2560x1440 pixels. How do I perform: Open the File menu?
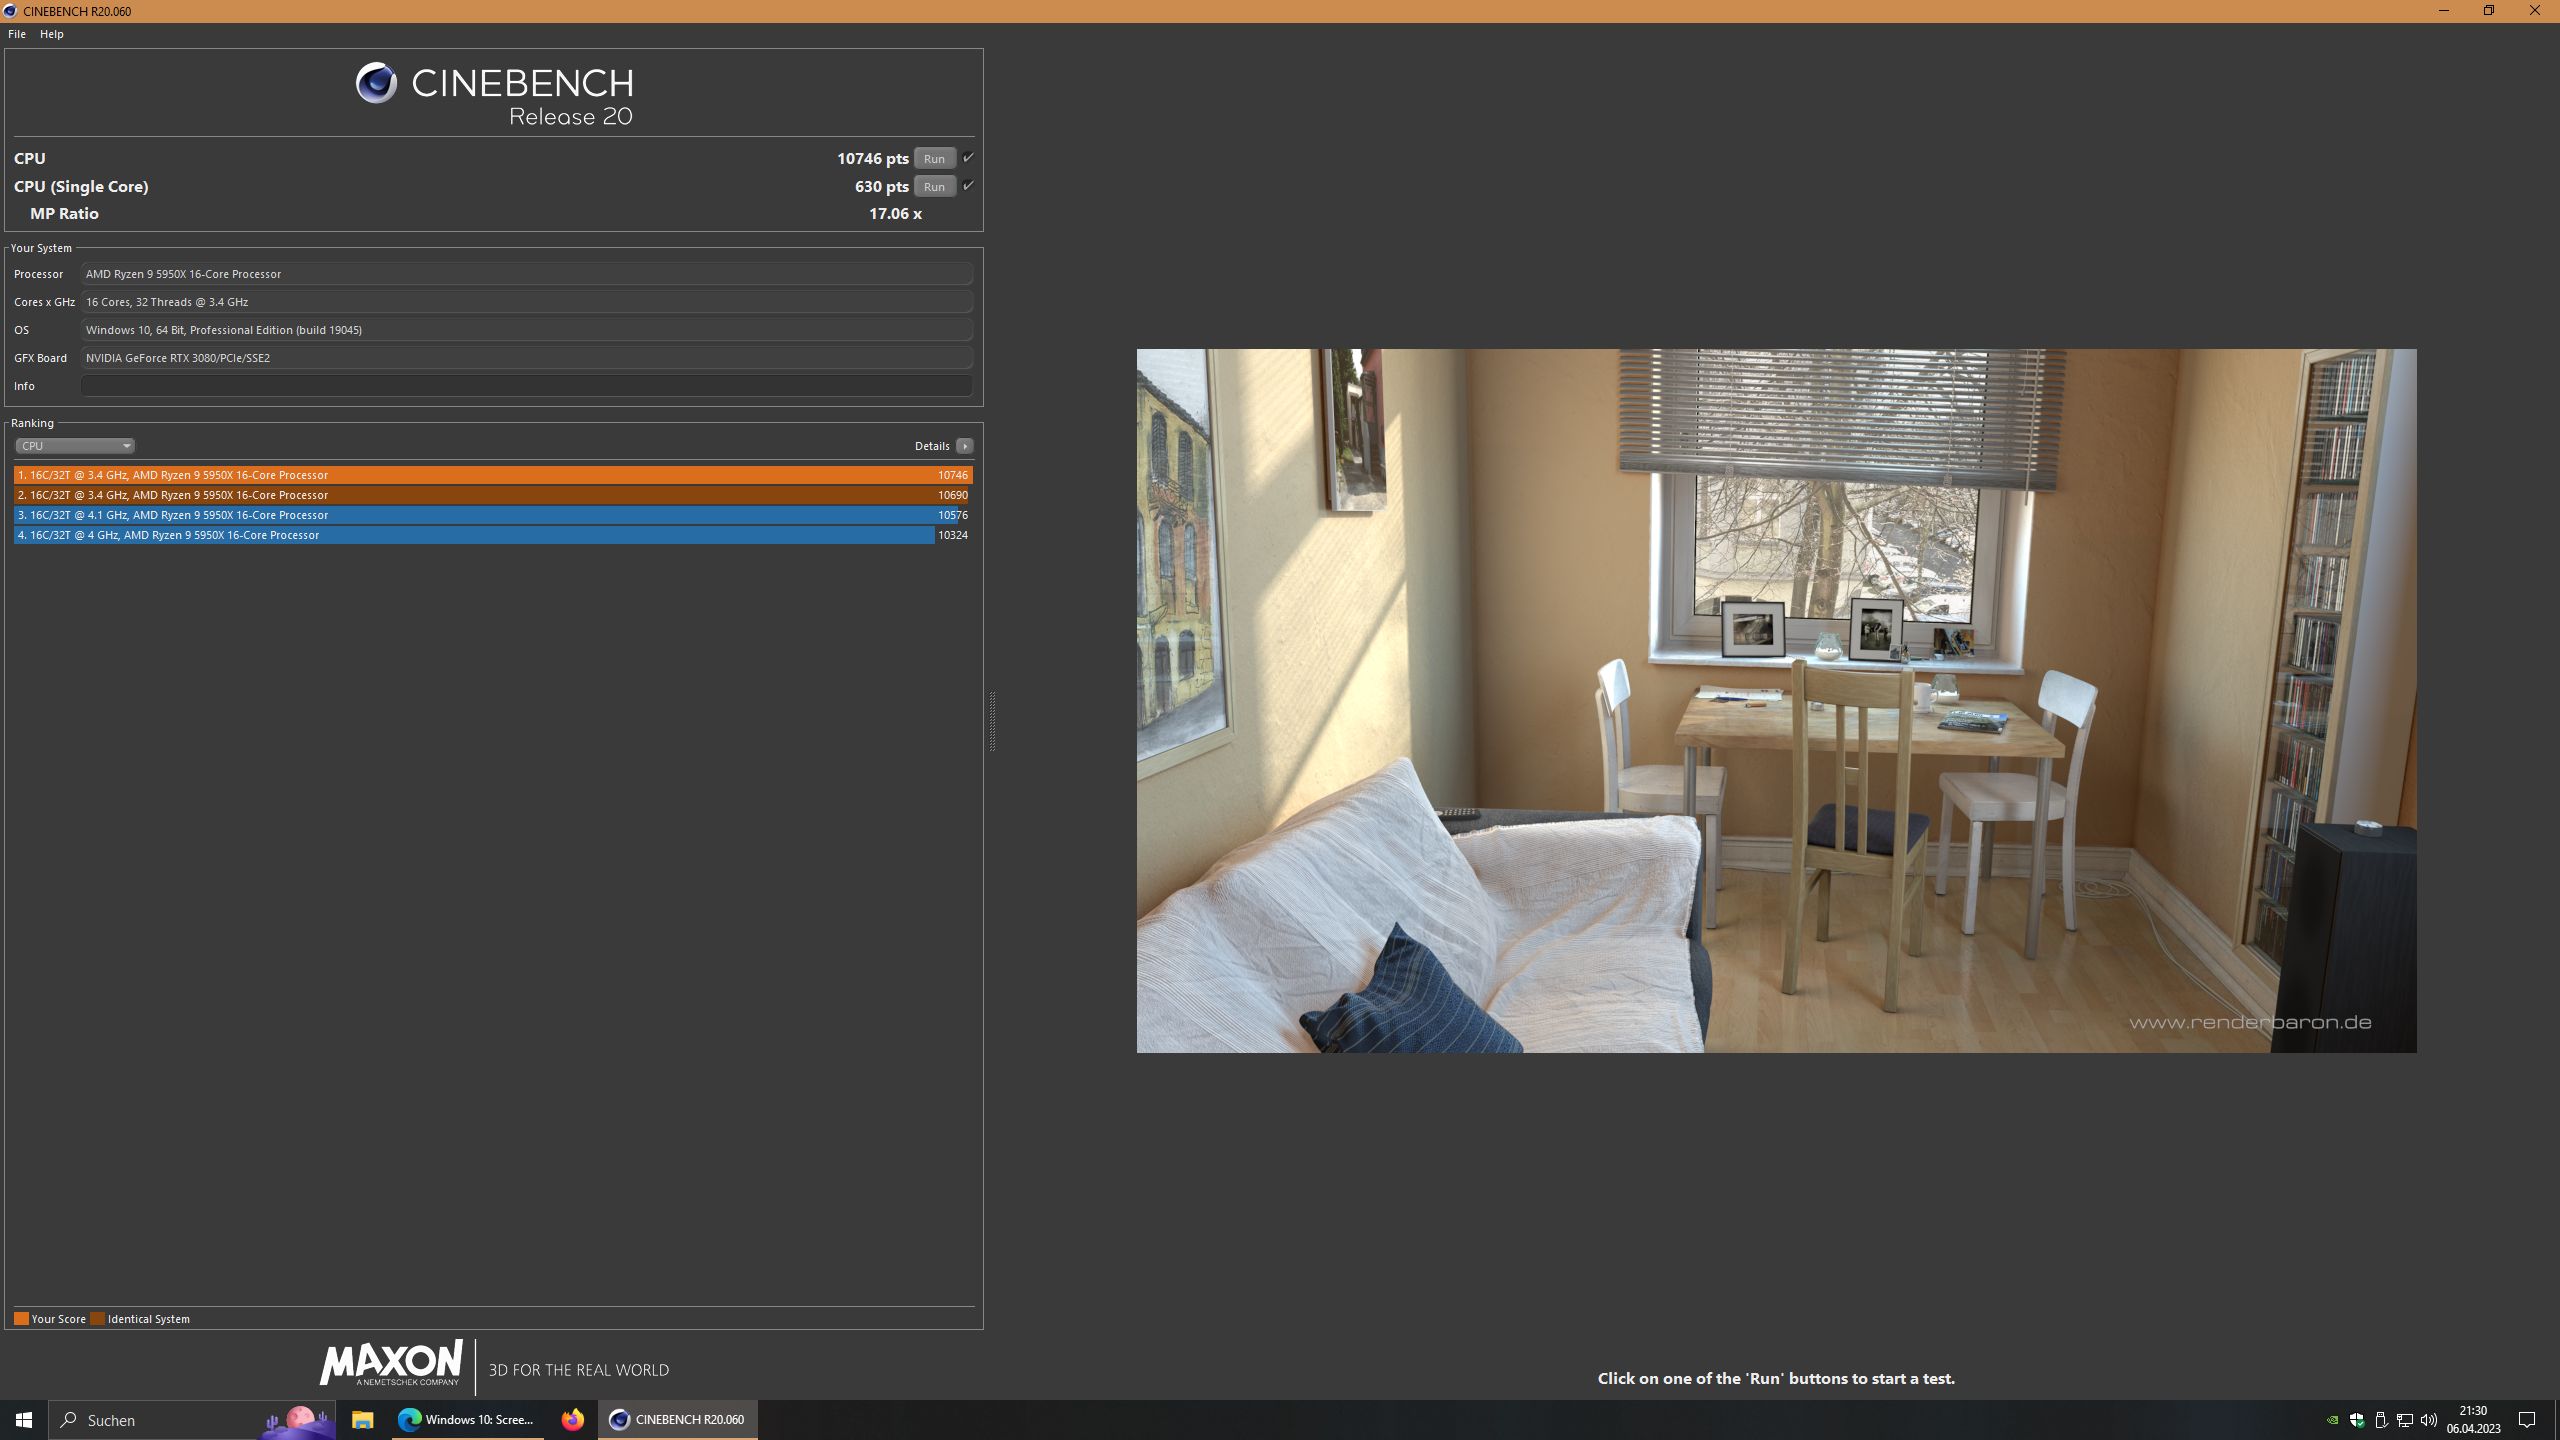17,34
